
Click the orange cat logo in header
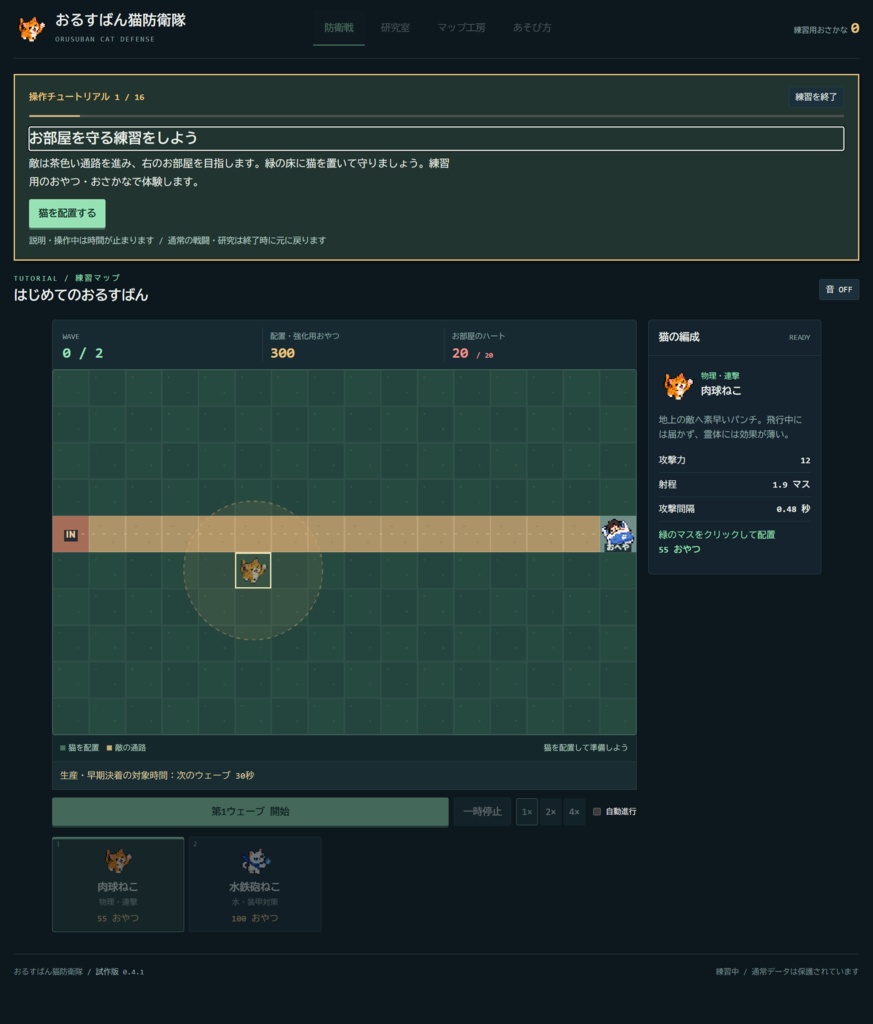[31, 29]
